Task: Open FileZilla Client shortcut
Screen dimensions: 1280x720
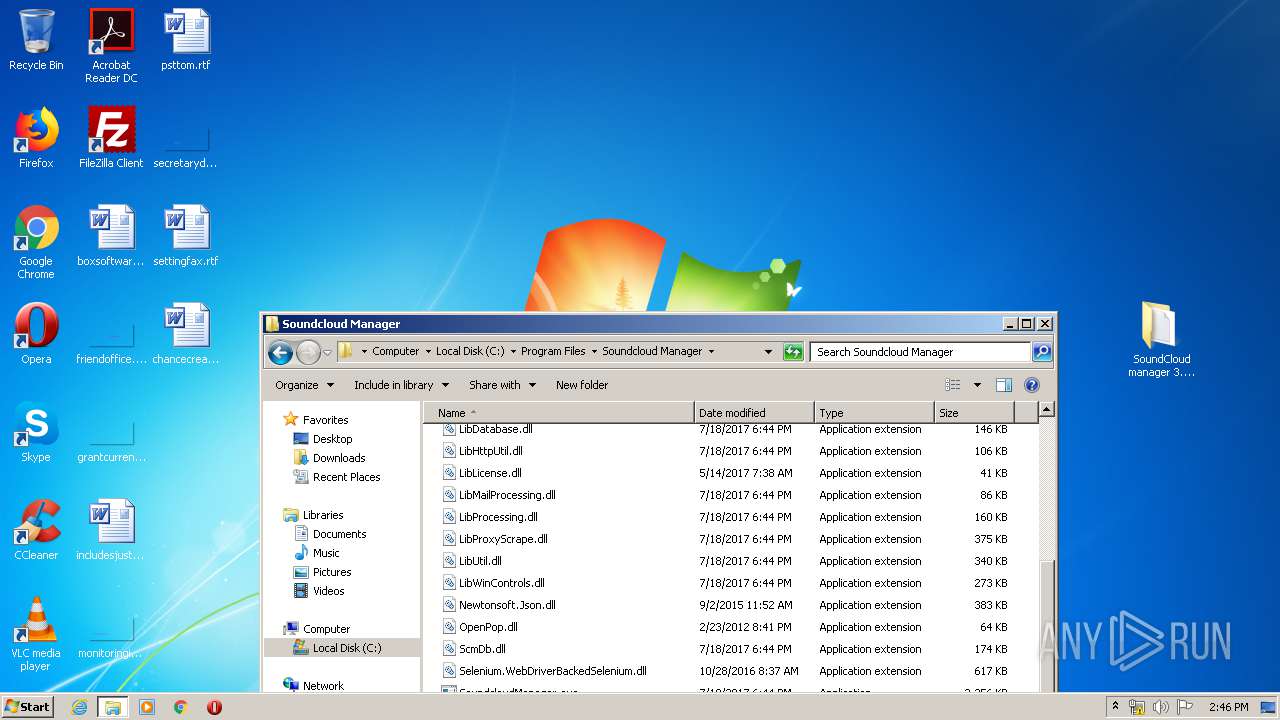Action: pos(111,138)
